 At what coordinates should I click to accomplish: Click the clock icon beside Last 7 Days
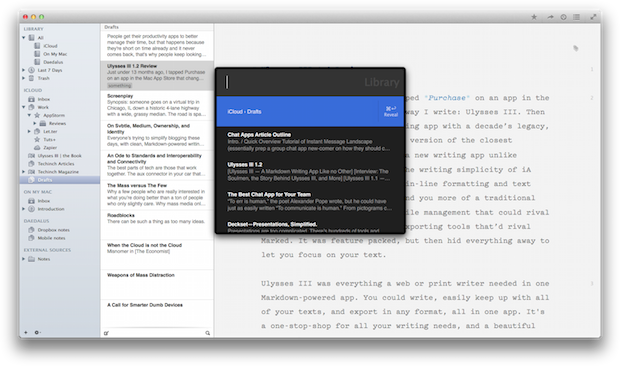(31, 70)
